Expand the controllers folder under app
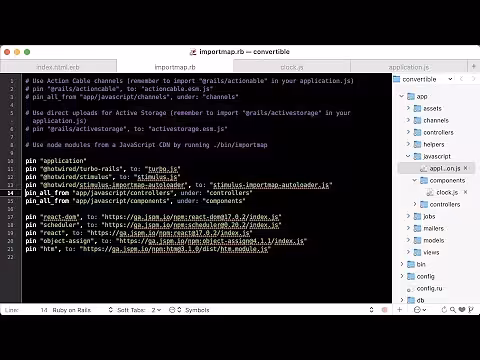 click(x=408, y=132)
